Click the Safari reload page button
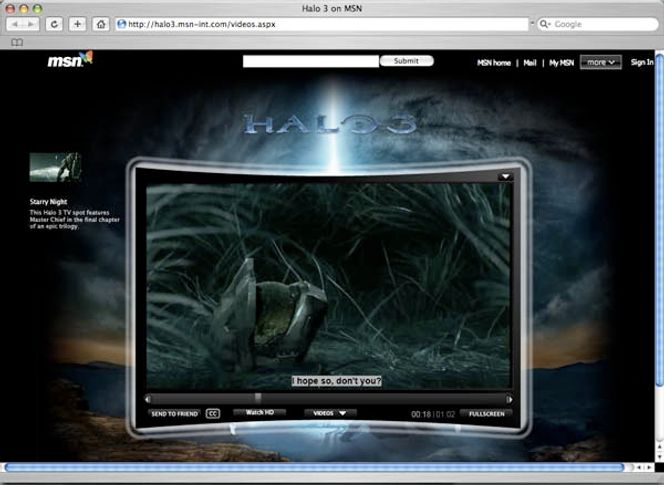Image resolution: width=664 pixels, height=485 pixels. [x=54, y=24]
